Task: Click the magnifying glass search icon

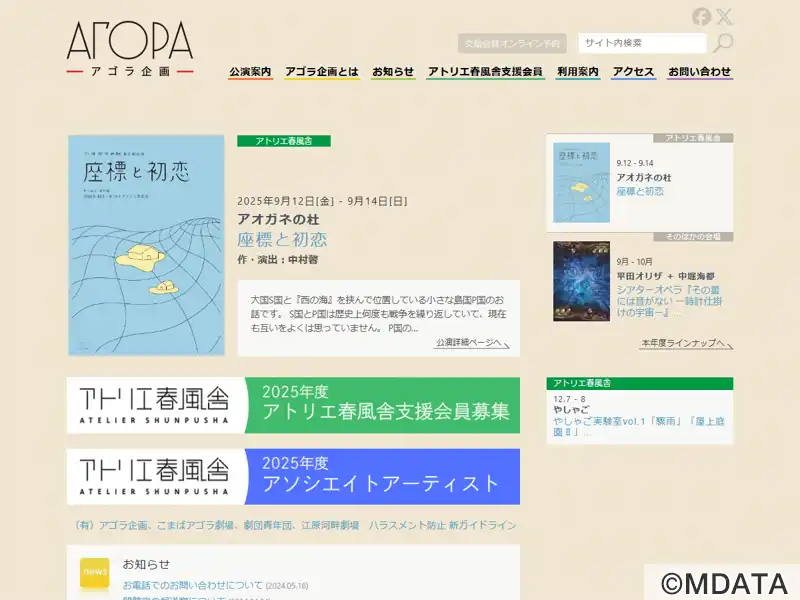Action: (x=722, y=43)
